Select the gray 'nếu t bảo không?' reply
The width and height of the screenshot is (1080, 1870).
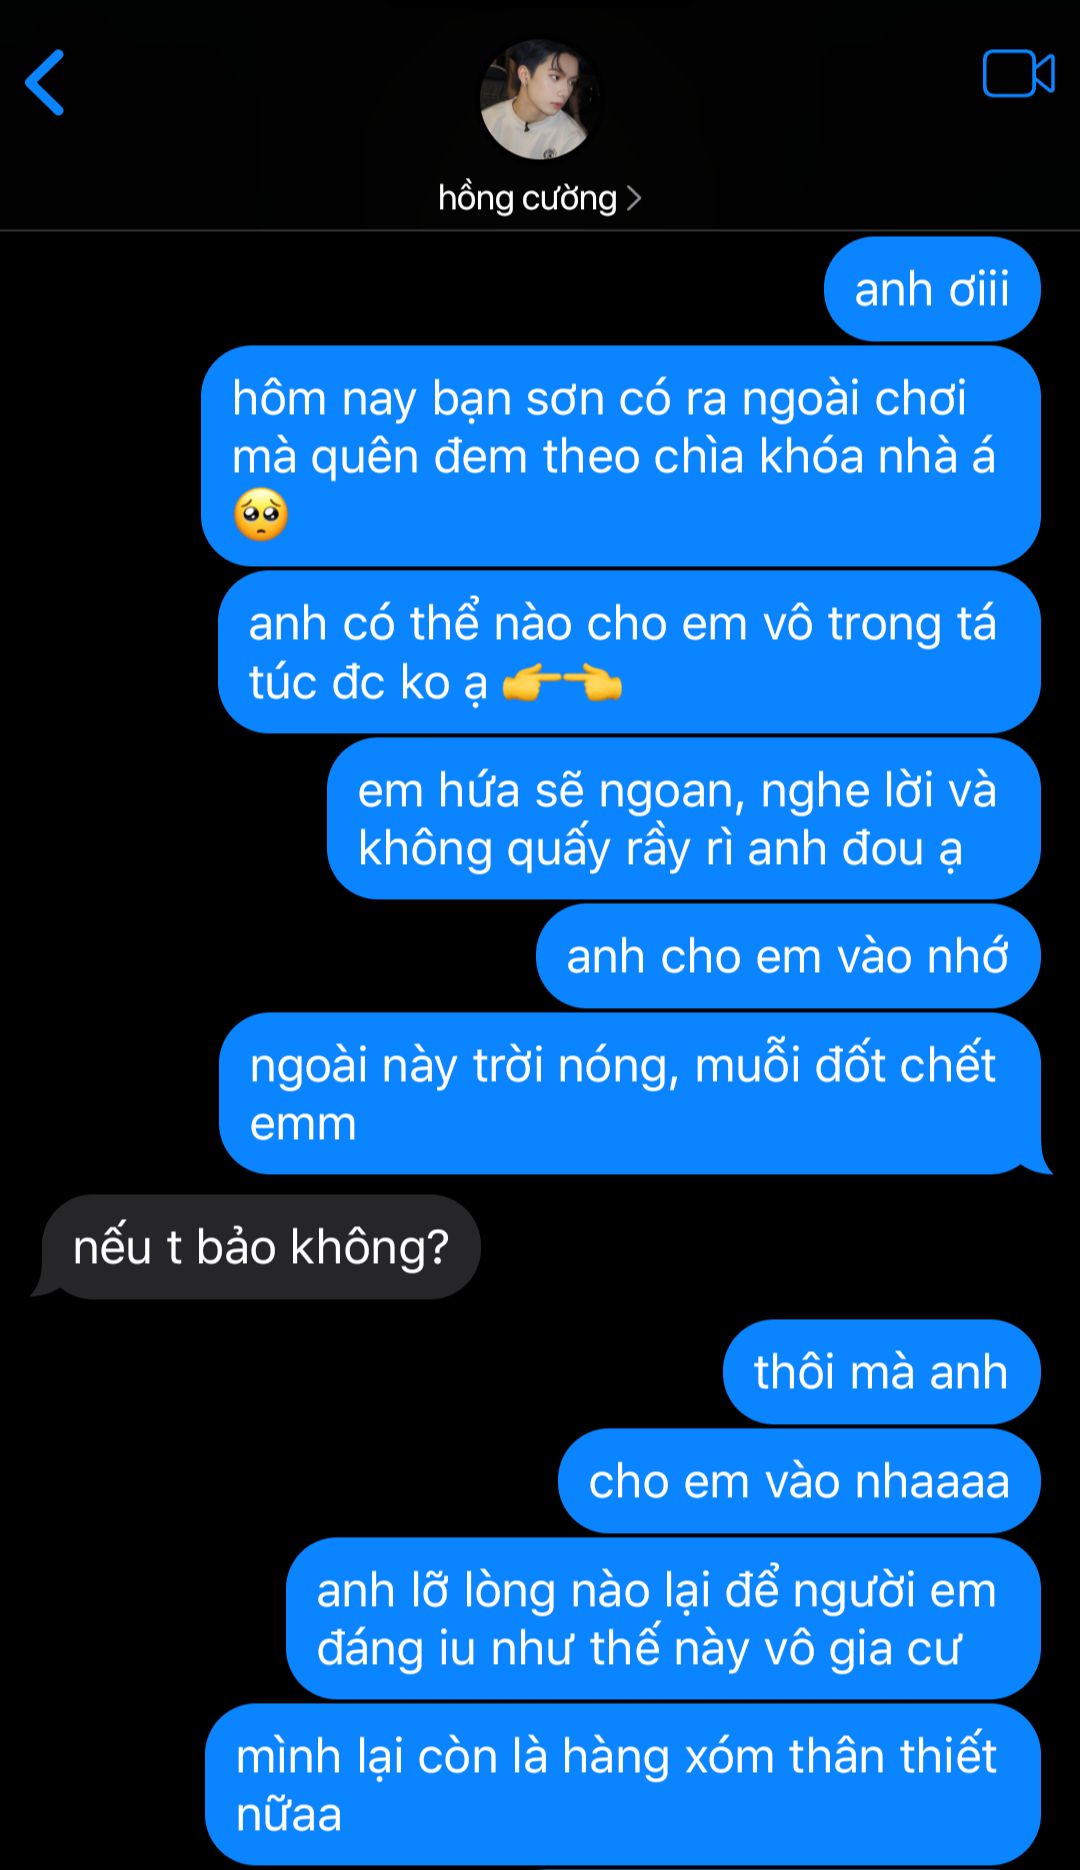tap(258, 1247)
